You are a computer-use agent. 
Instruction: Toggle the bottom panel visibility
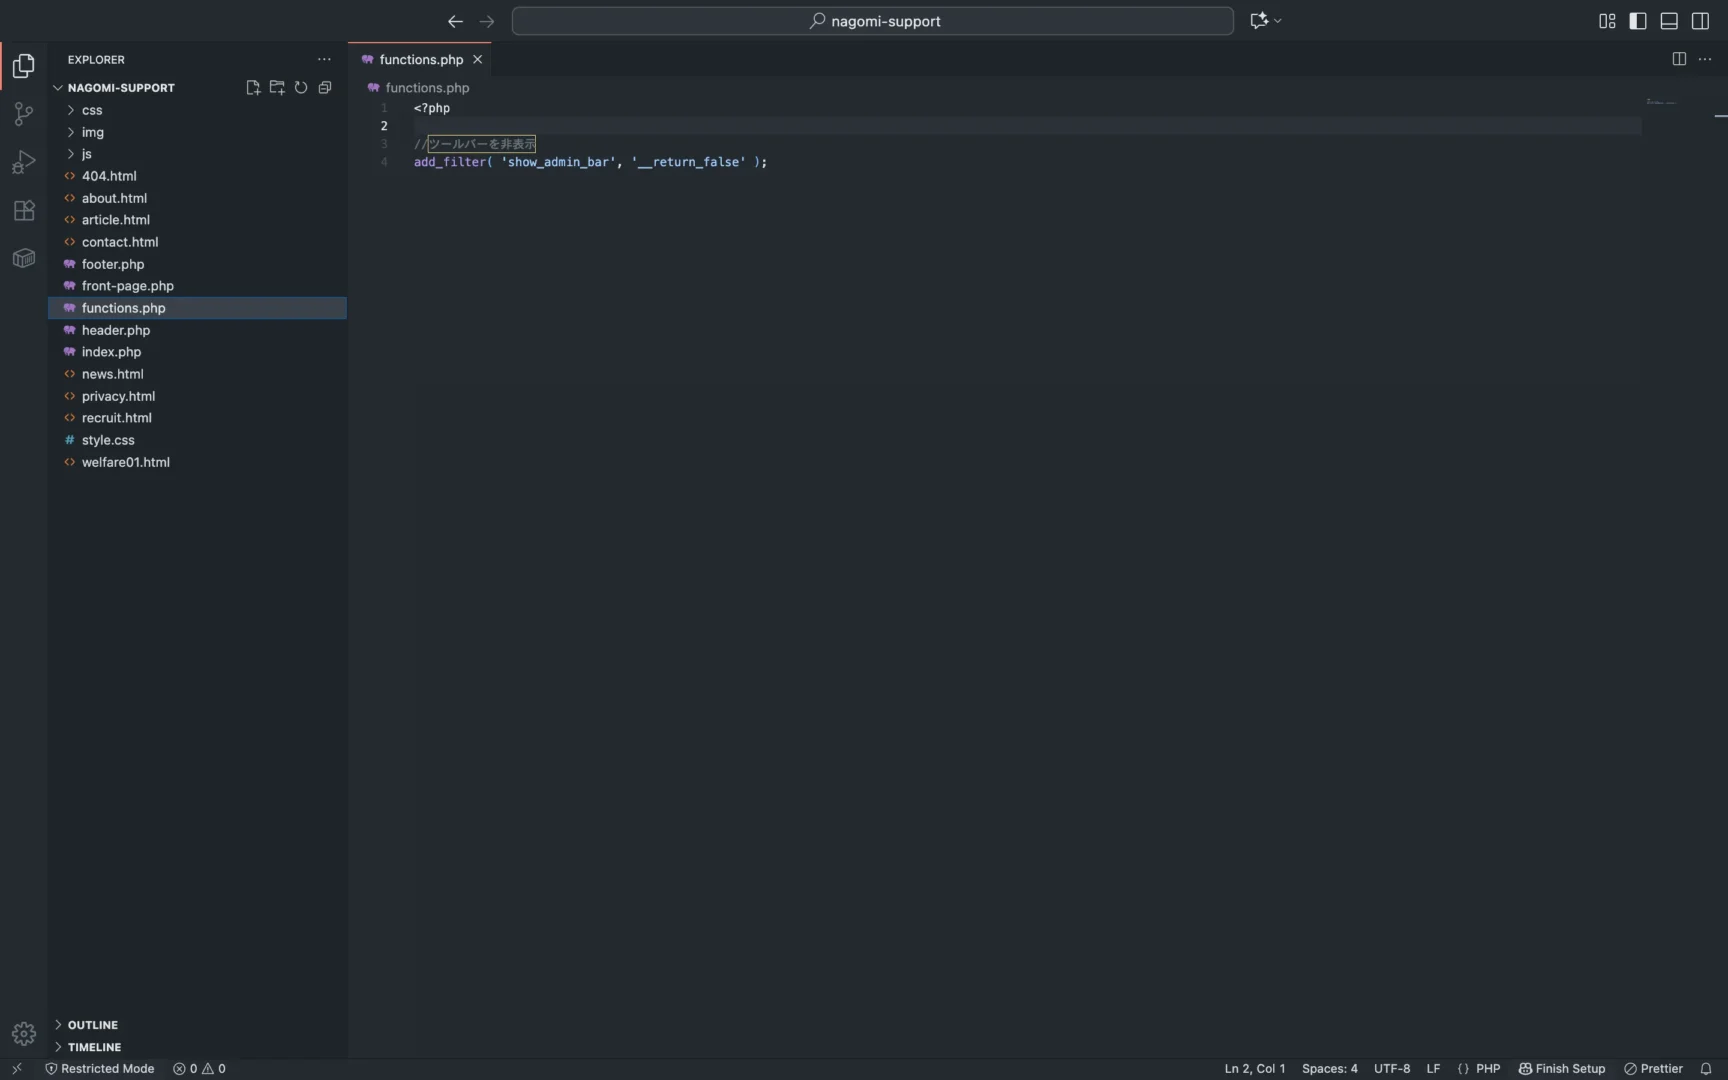pos(1669,21)
